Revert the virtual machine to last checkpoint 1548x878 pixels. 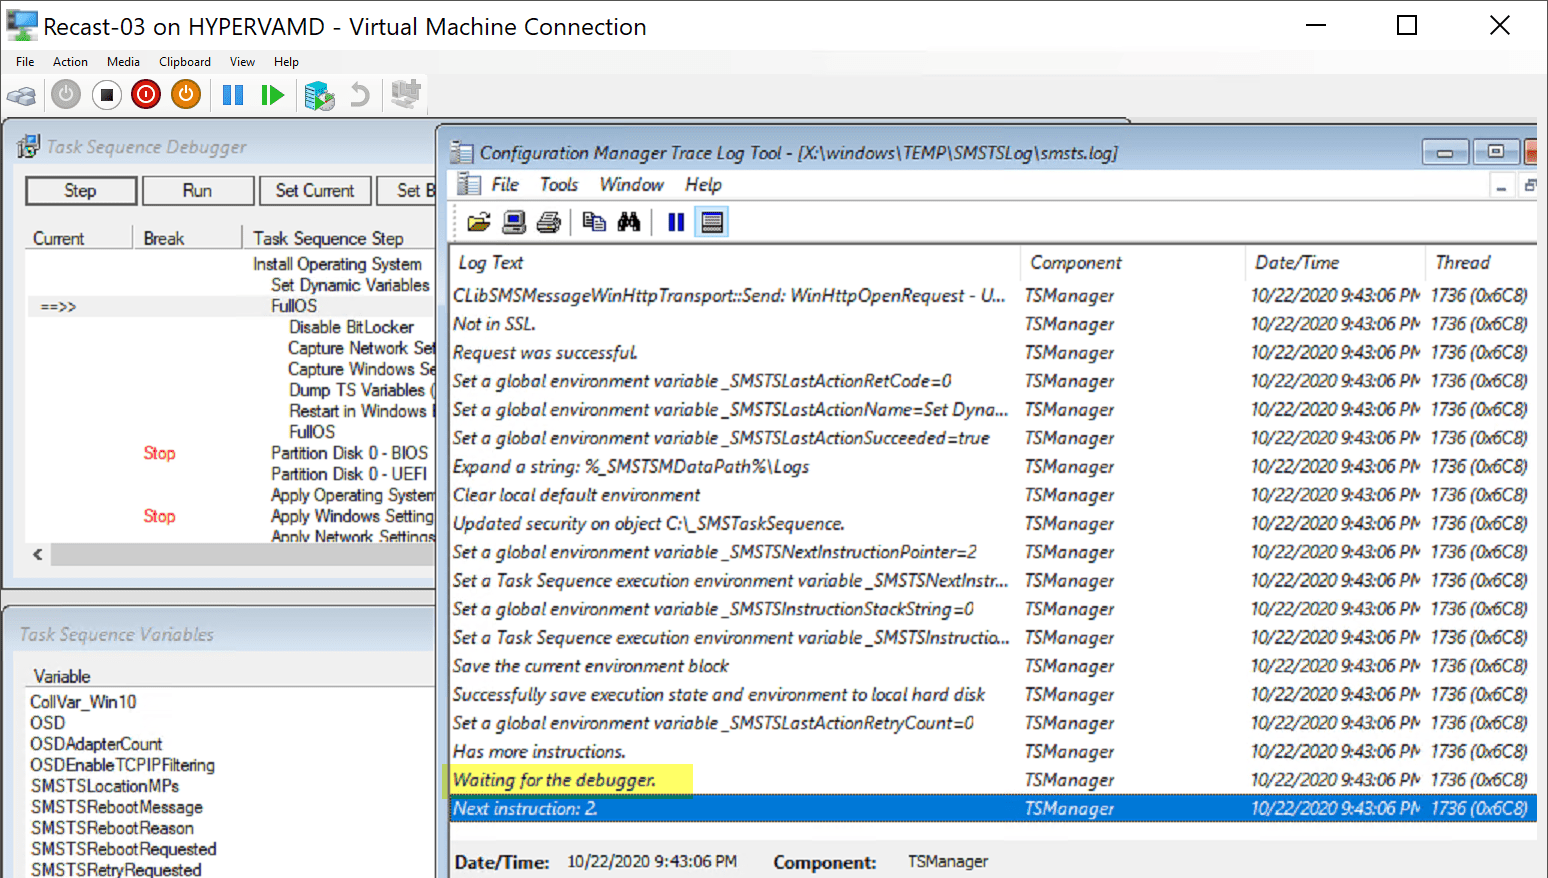358,94
